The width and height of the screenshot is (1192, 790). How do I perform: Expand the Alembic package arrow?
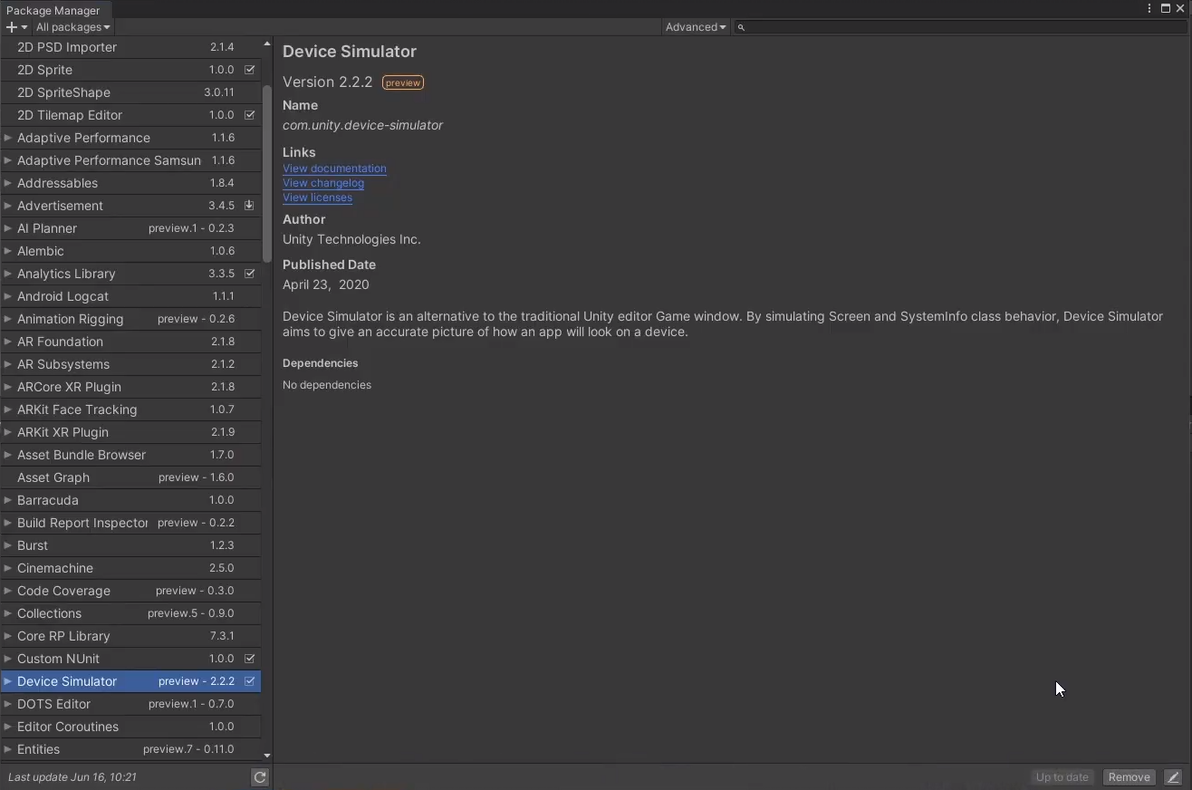(8, 251)
